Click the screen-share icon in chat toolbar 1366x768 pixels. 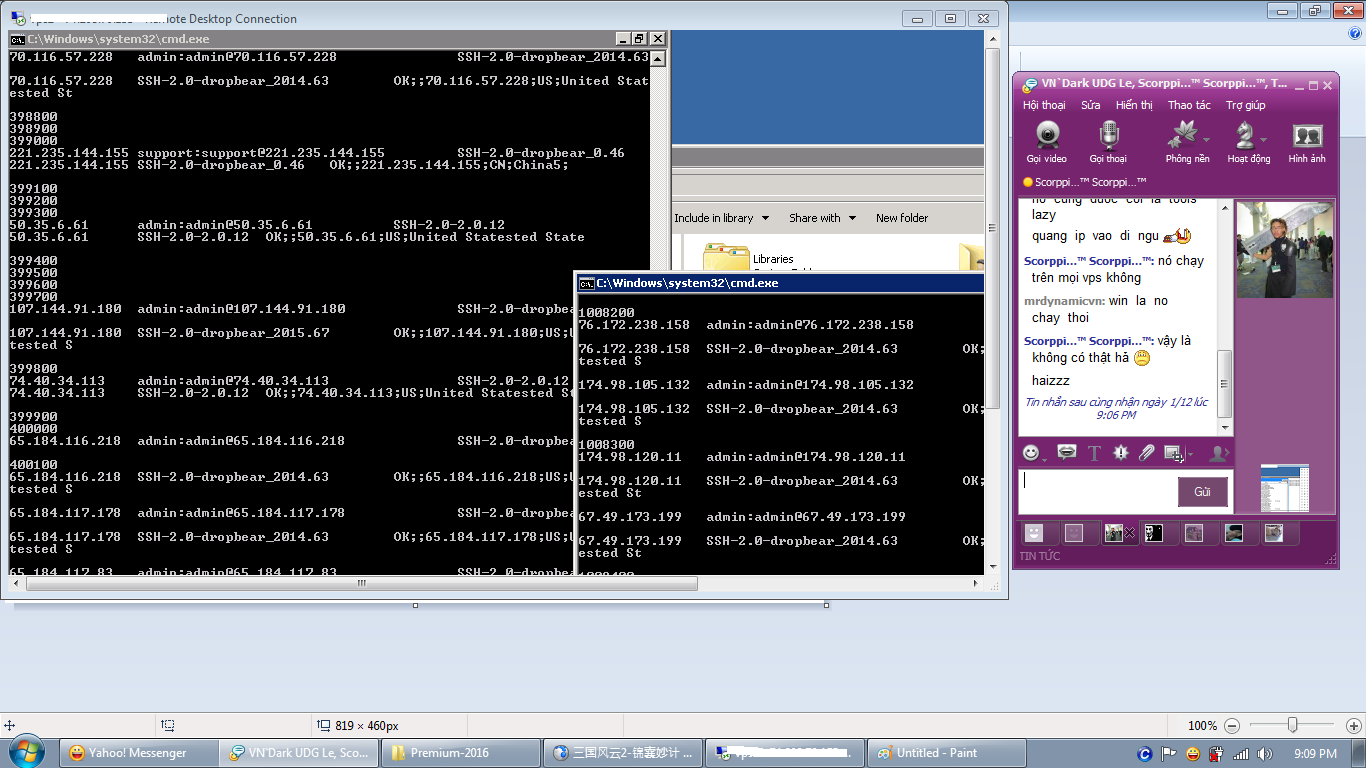1173,453
